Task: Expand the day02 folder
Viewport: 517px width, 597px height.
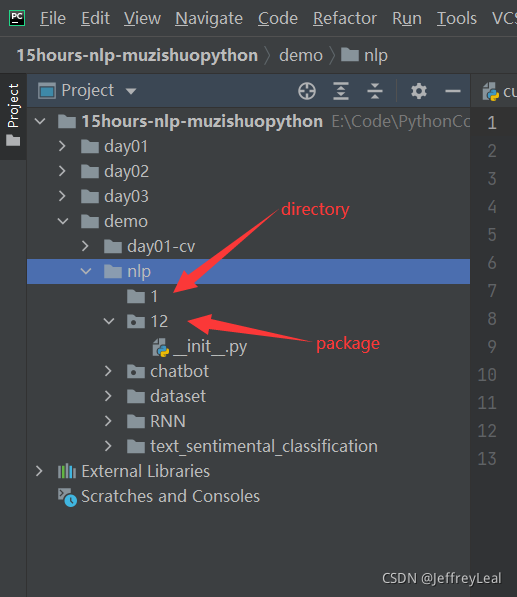Action: point(62,171)
